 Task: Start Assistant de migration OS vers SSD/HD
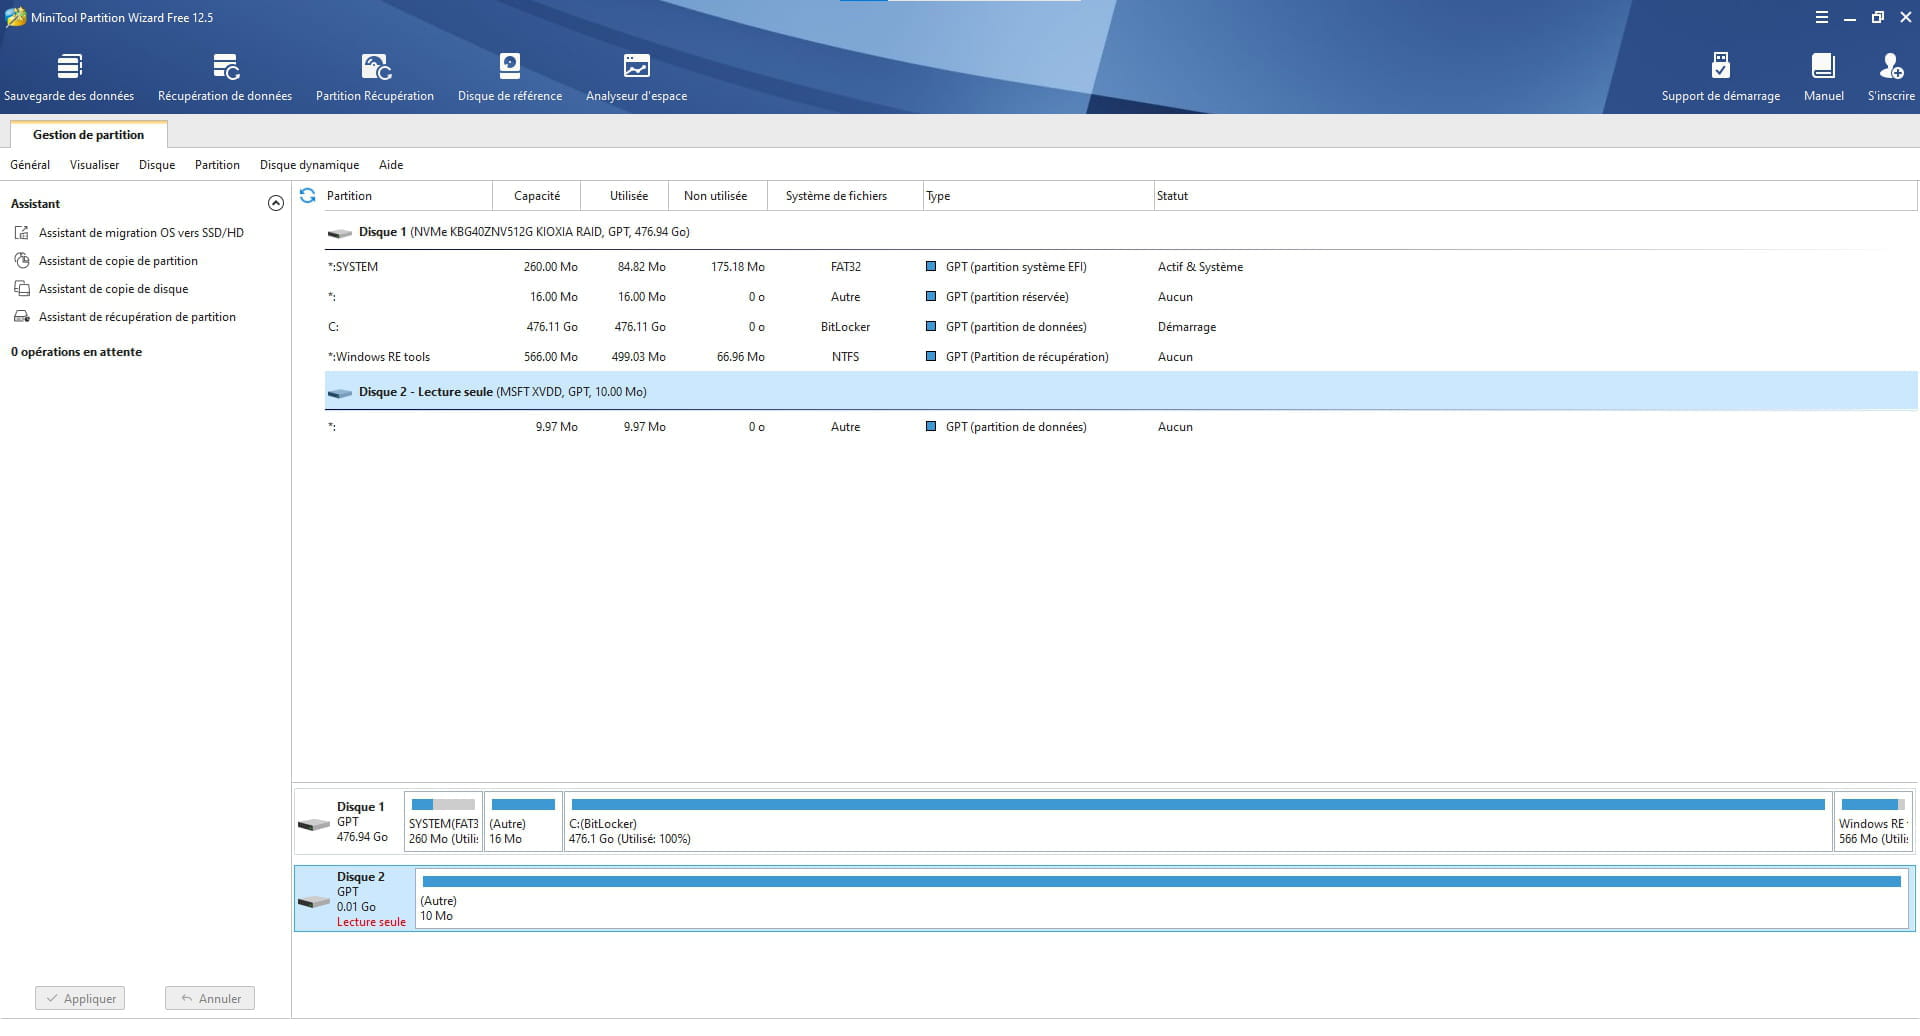141,233
